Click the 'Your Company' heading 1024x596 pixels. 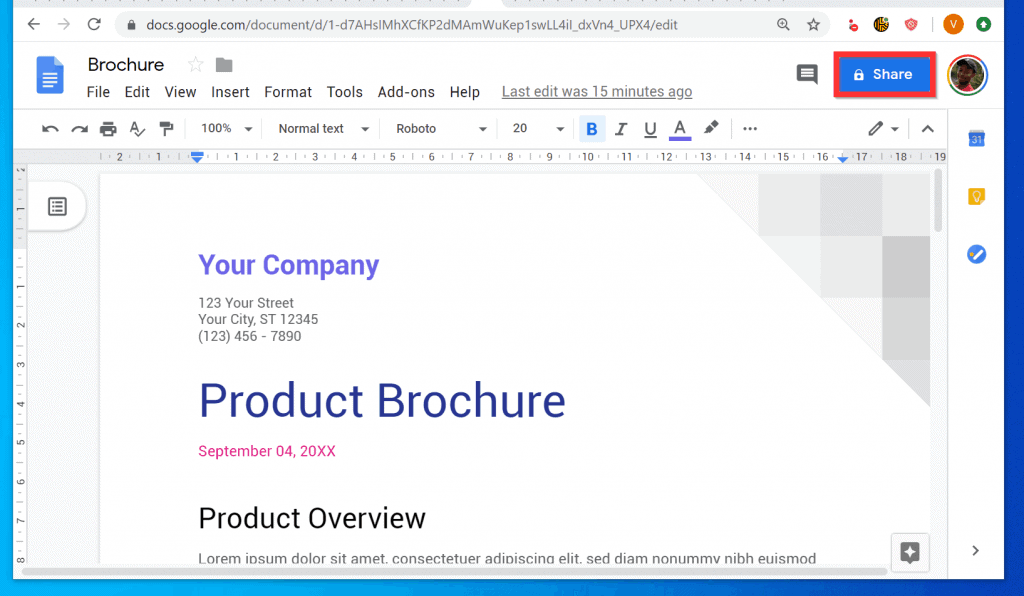(289, 265)
